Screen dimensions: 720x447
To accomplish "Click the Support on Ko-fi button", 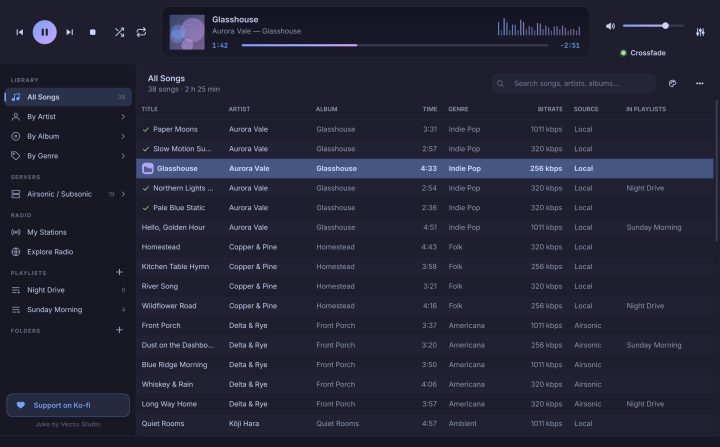I will pyautogui.click(x=68, y=405).
